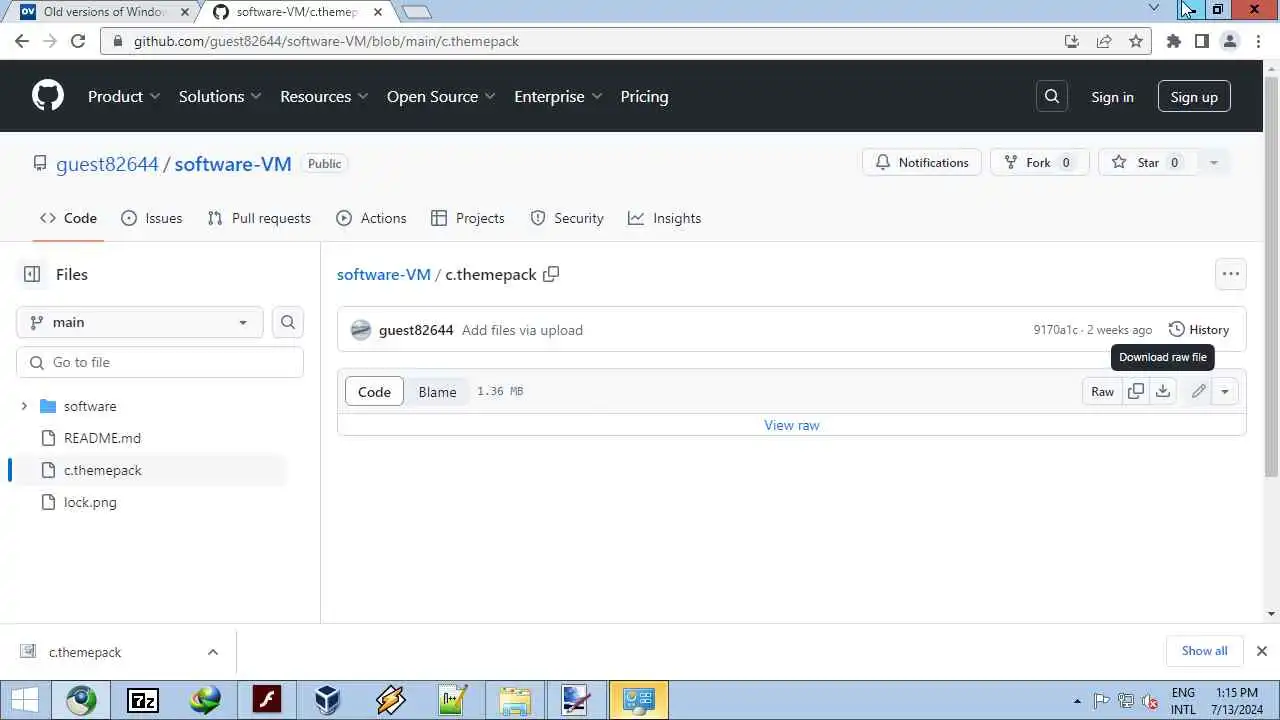The width and height of the screenshot is (1280, 720).
Task: Launch Flash icon in taskbar
Action: 267,700
